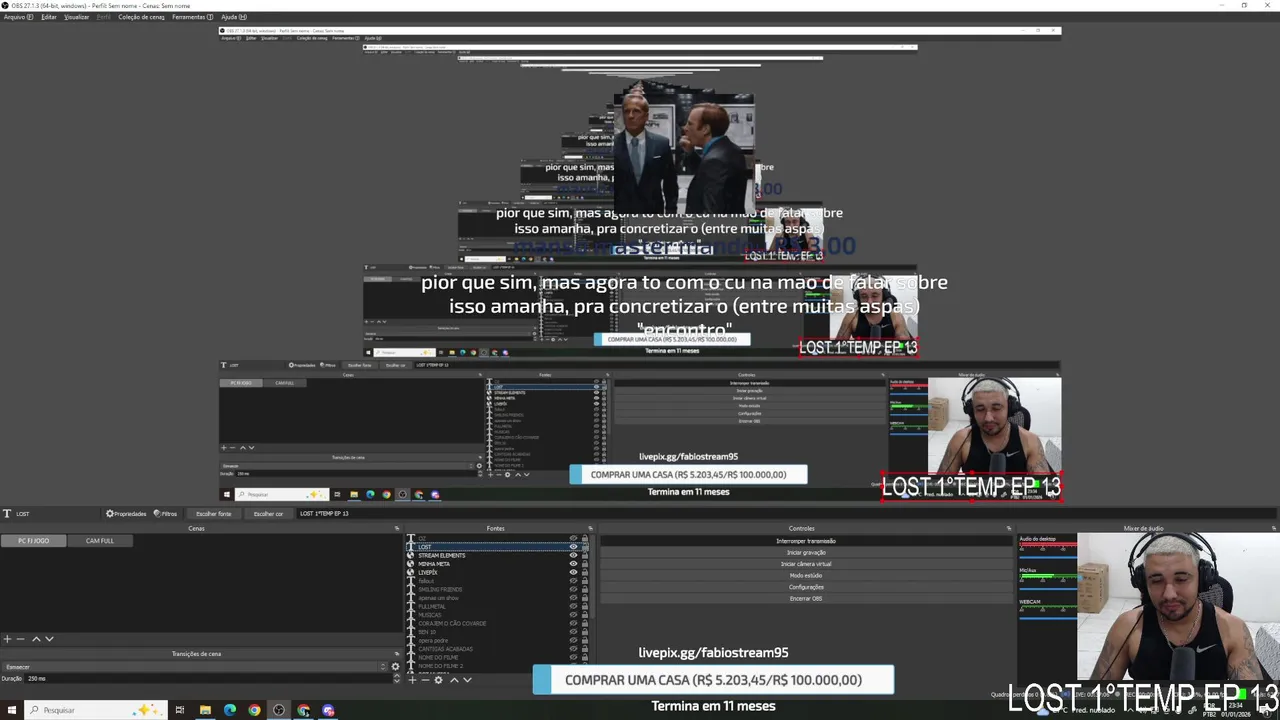Click the globe icon of STREAM ELEMENTS source
Viewport: 1280px width, 720px height.
pyautogui.click(x=410, y=555)
